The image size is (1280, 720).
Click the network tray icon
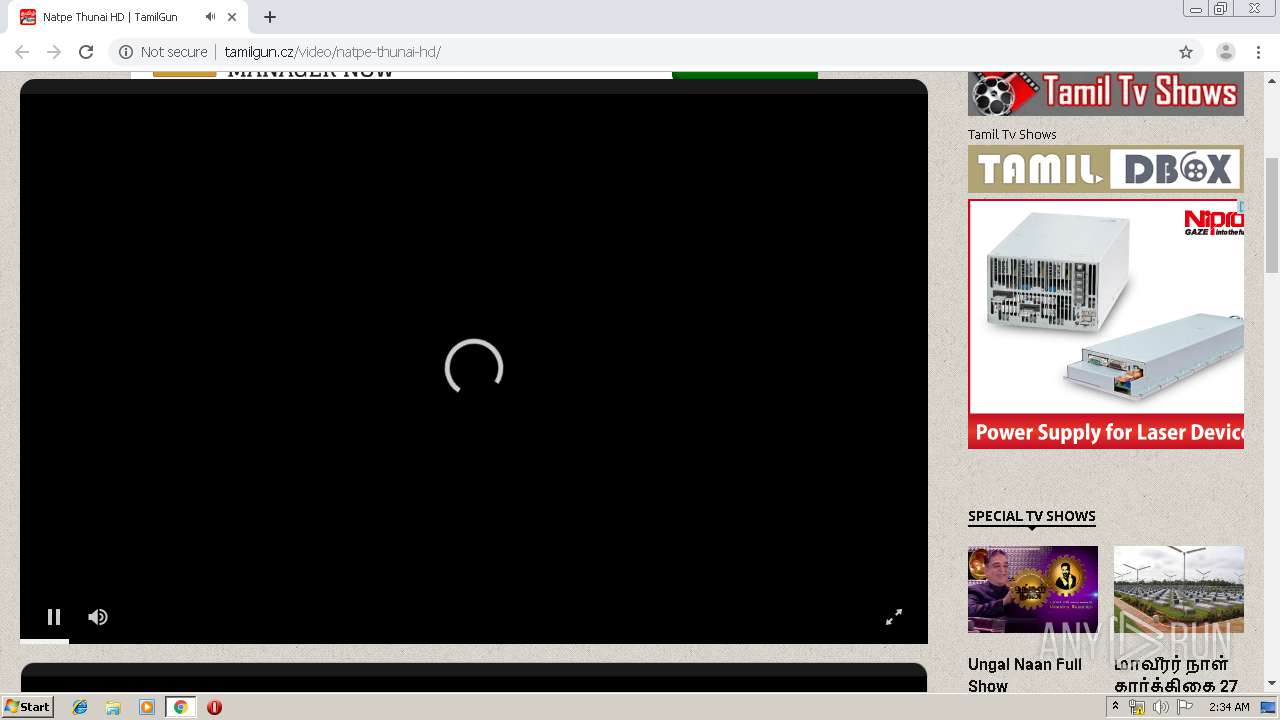click(1136, 707)
